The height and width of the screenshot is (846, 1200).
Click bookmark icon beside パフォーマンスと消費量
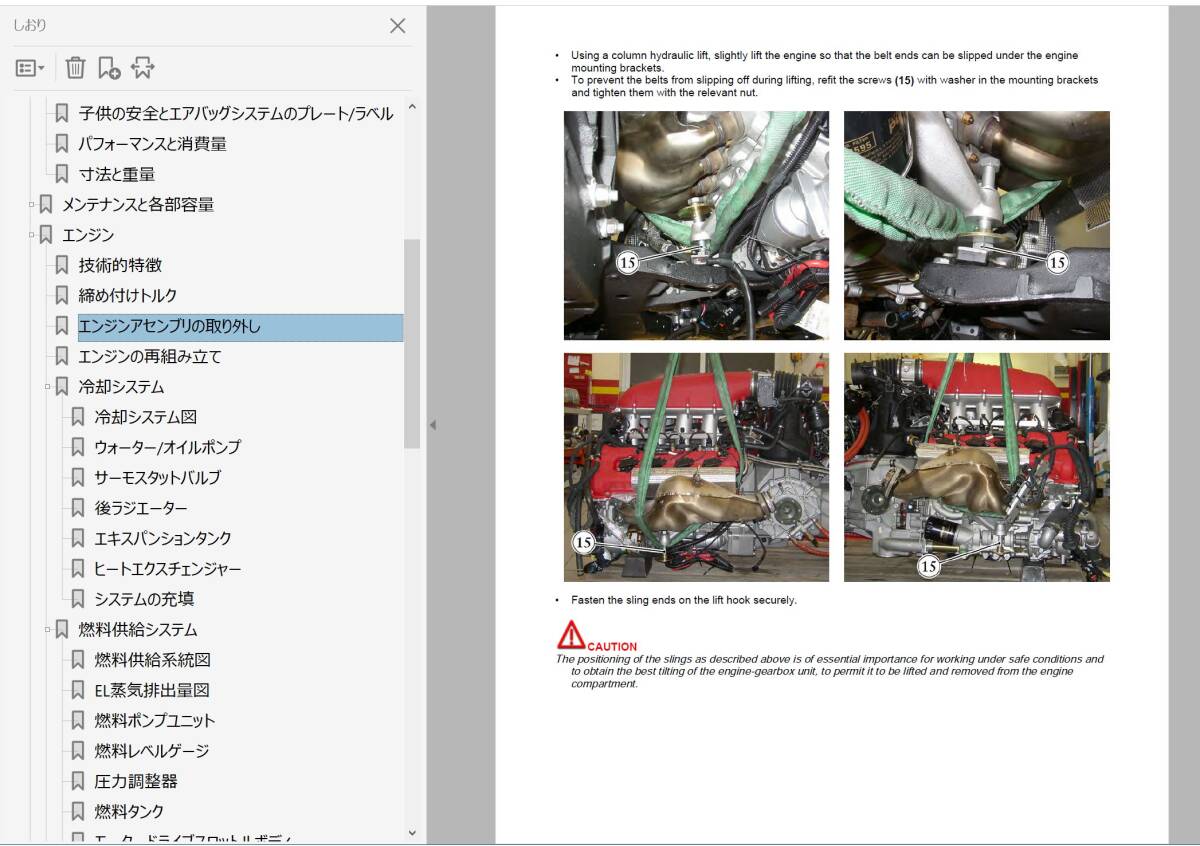click(x=62, y=144)
